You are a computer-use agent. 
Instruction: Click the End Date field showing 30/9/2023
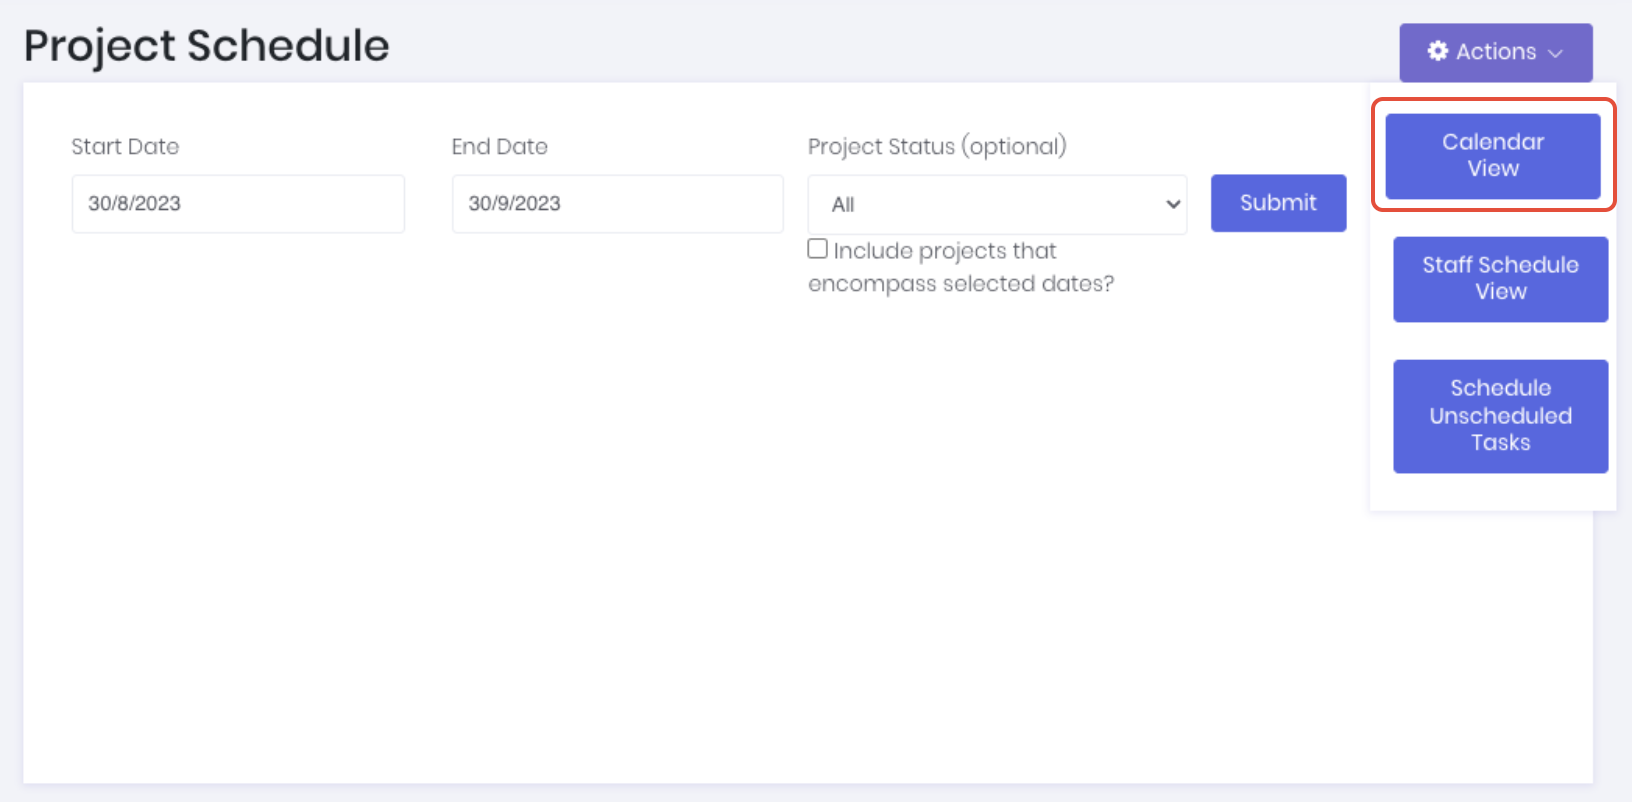617,203
